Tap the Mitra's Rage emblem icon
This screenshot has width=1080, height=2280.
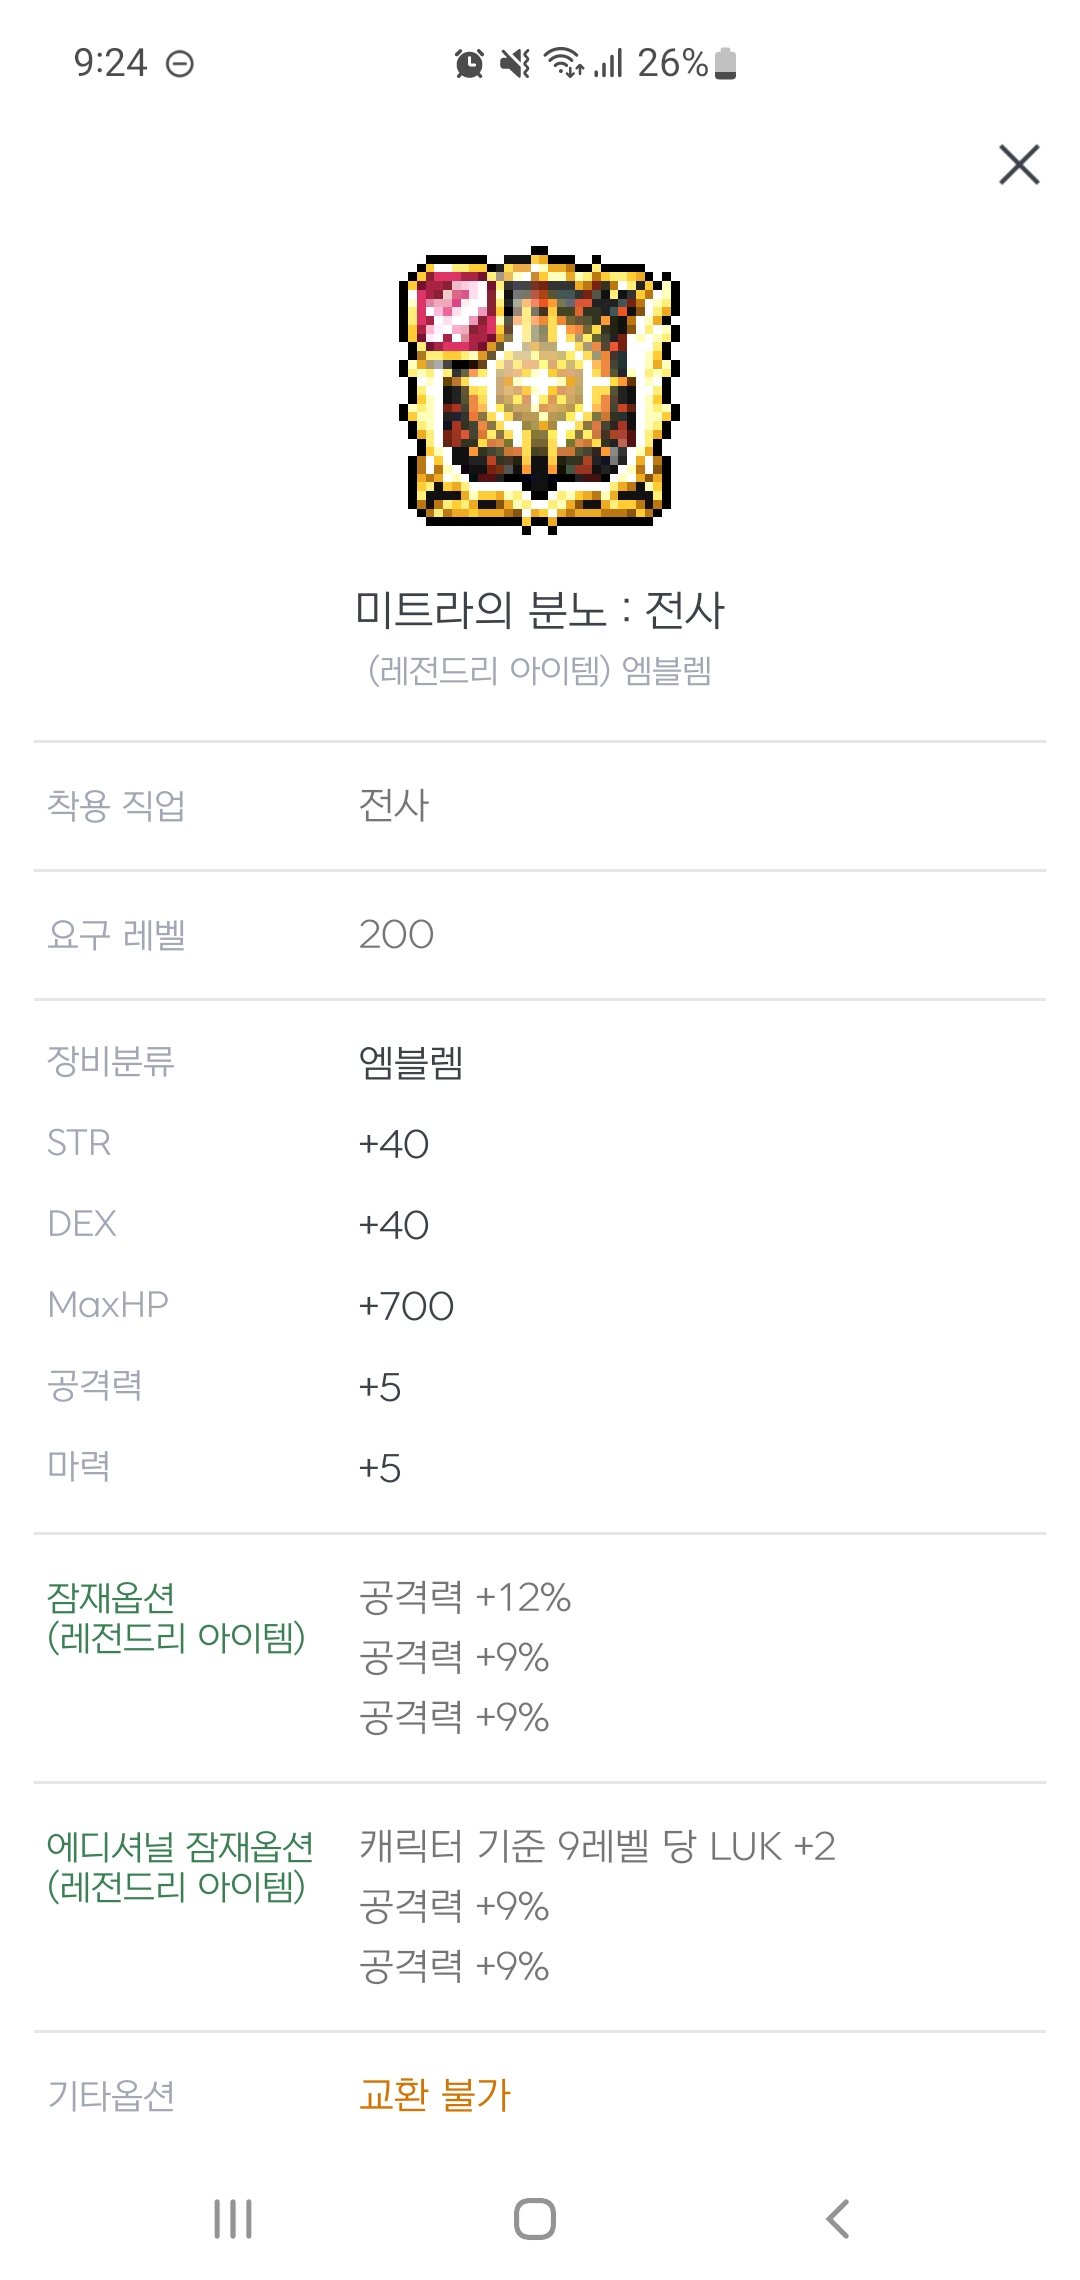coord(540,389)
